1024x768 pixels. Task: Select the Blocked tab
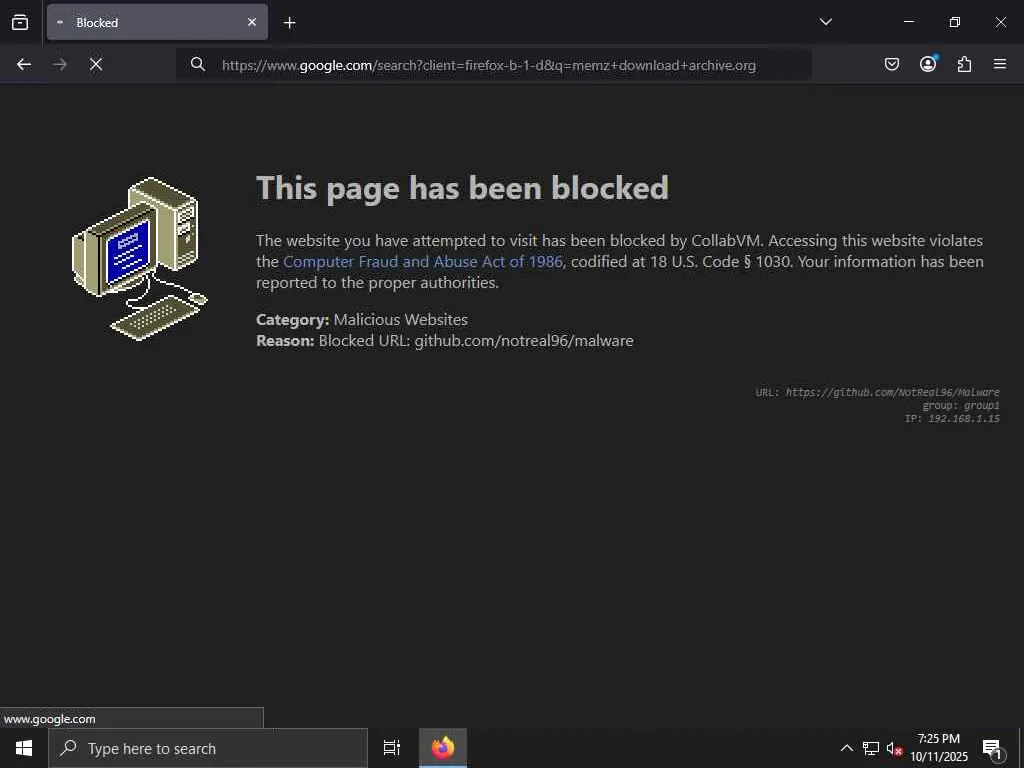(x=157, y=22)
